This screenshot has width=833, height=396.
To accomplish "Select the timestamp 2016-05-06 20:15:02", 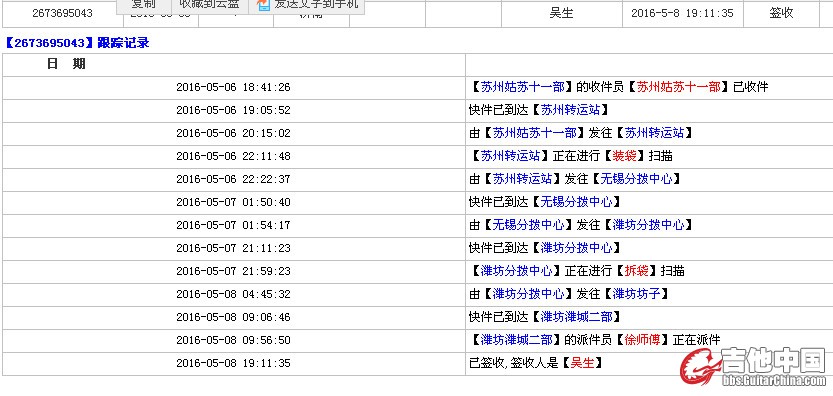I will [233, 133].
